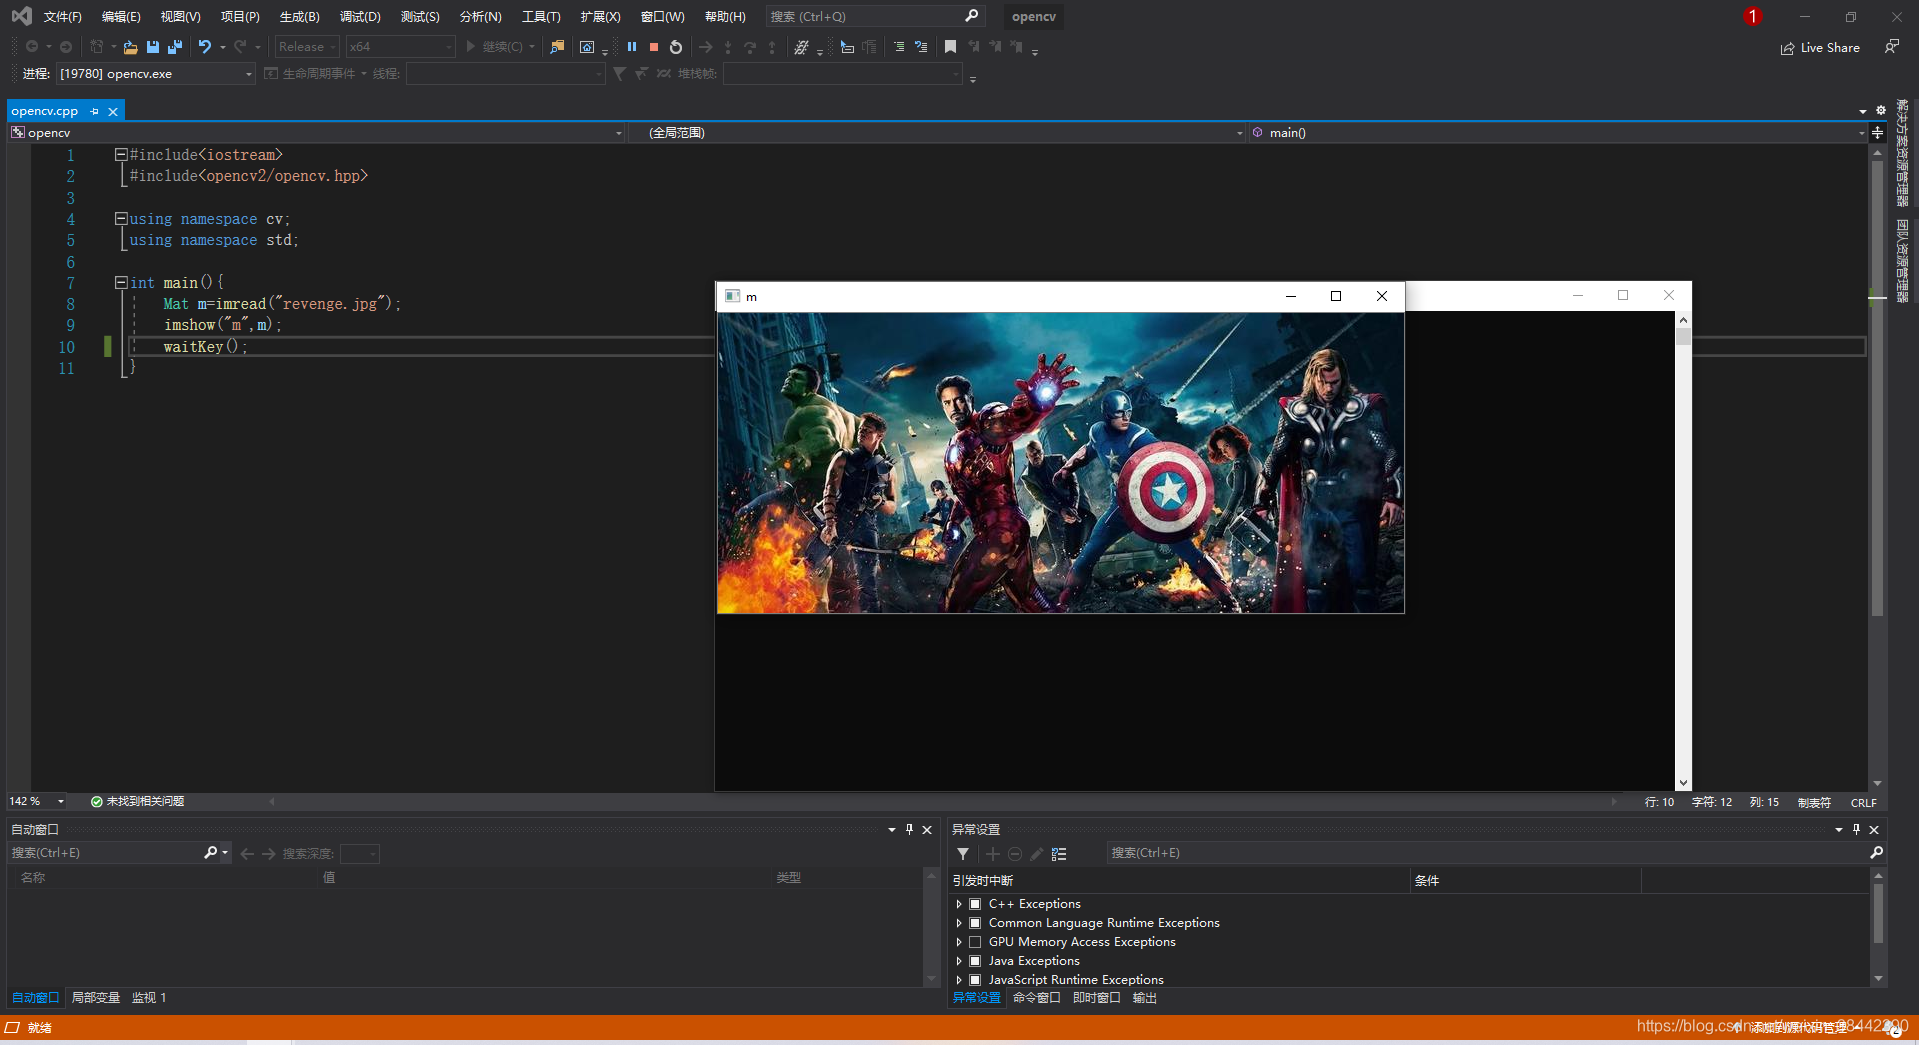Pin the opencv.cpp editor tab

[95, 111]
